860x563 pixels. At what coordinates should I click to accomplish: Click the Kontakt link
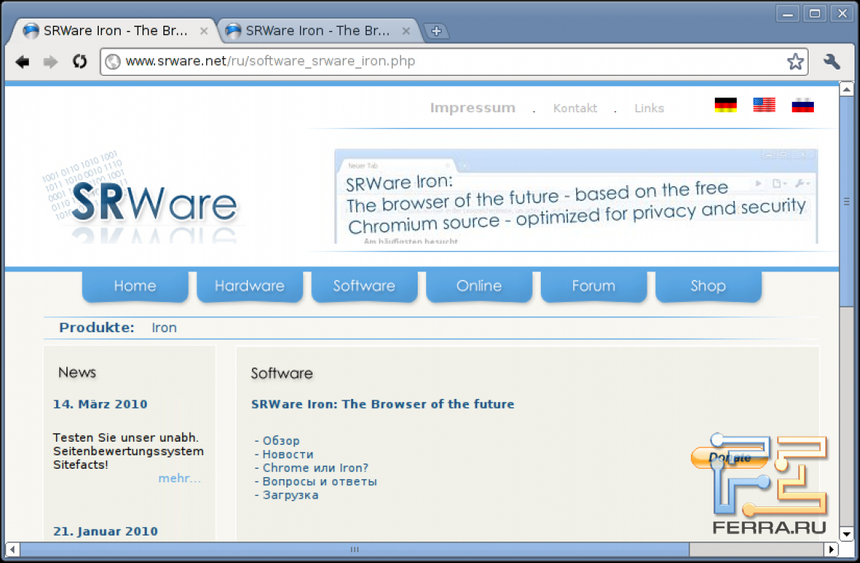[575, 109]
